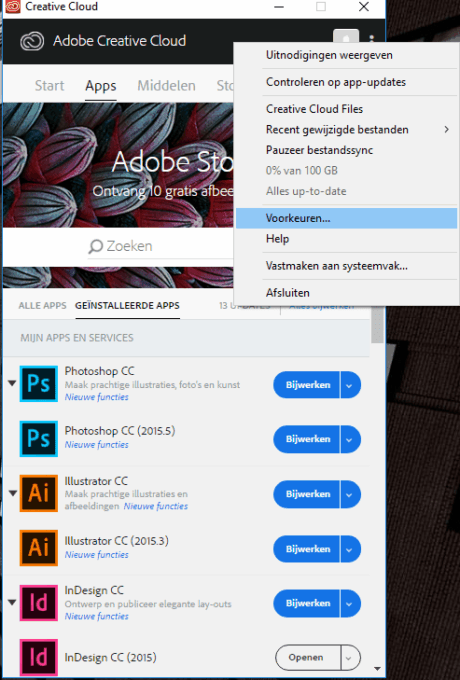Click the Zoeken search field
This screenshot has height=680, width=460.
click(x=160, y=247)
